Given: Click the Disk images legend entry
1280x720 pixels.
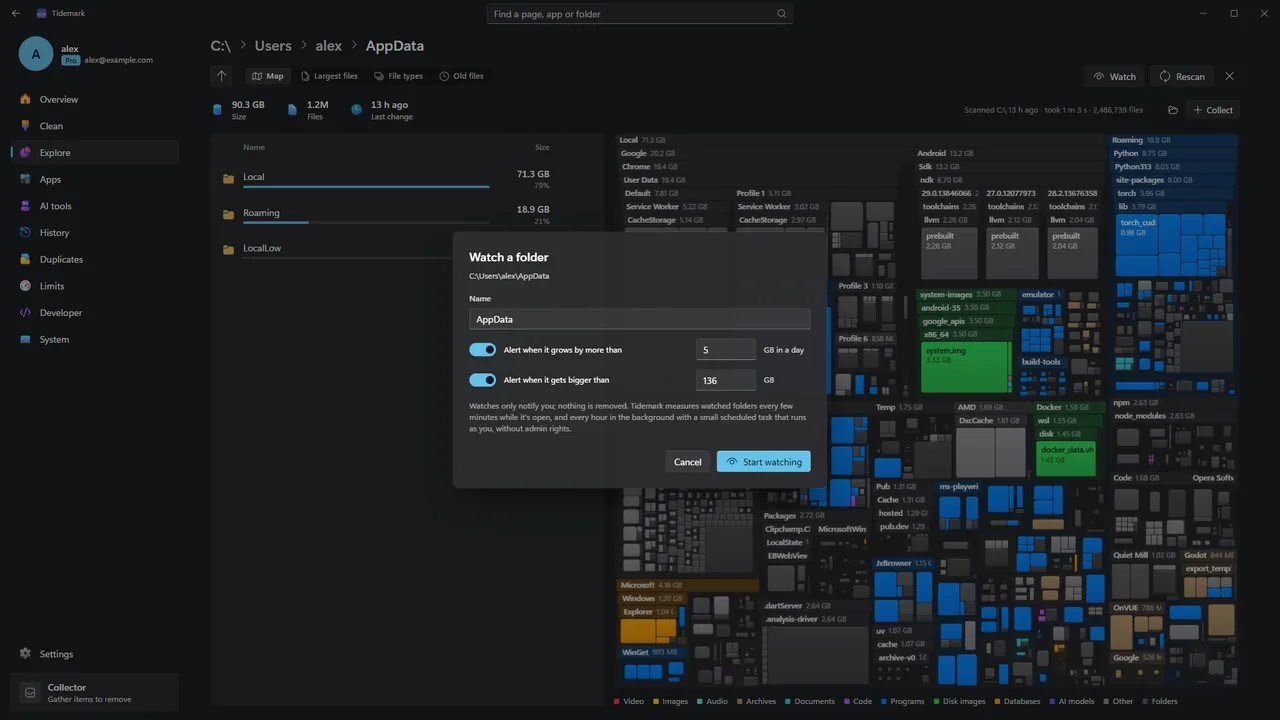Looking at the screenshot, I should (x=959, y=701).
